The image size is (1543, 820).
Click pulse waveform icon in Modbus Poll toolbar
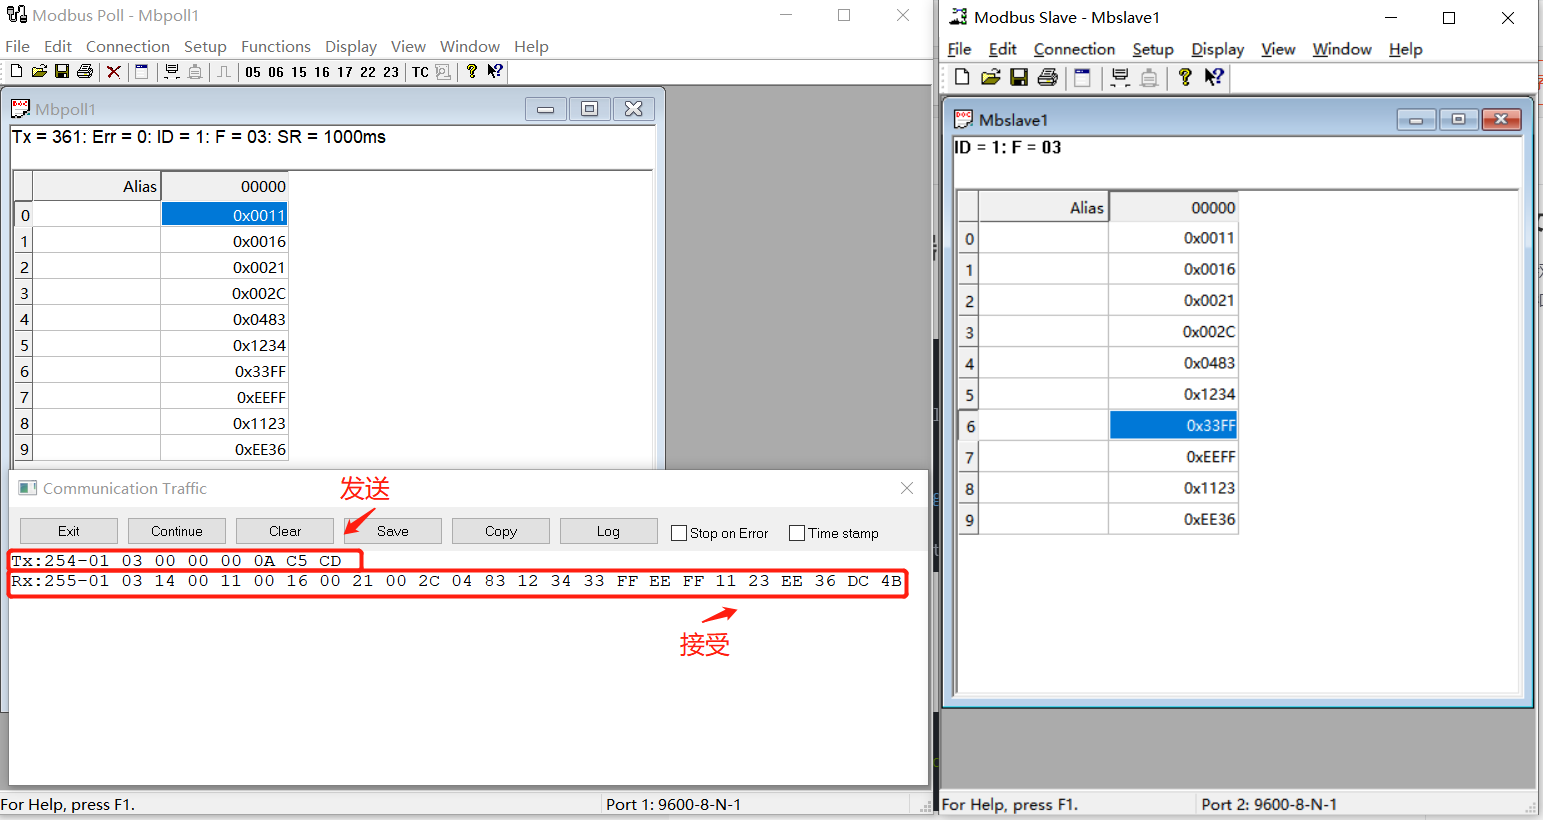(224, 71)
